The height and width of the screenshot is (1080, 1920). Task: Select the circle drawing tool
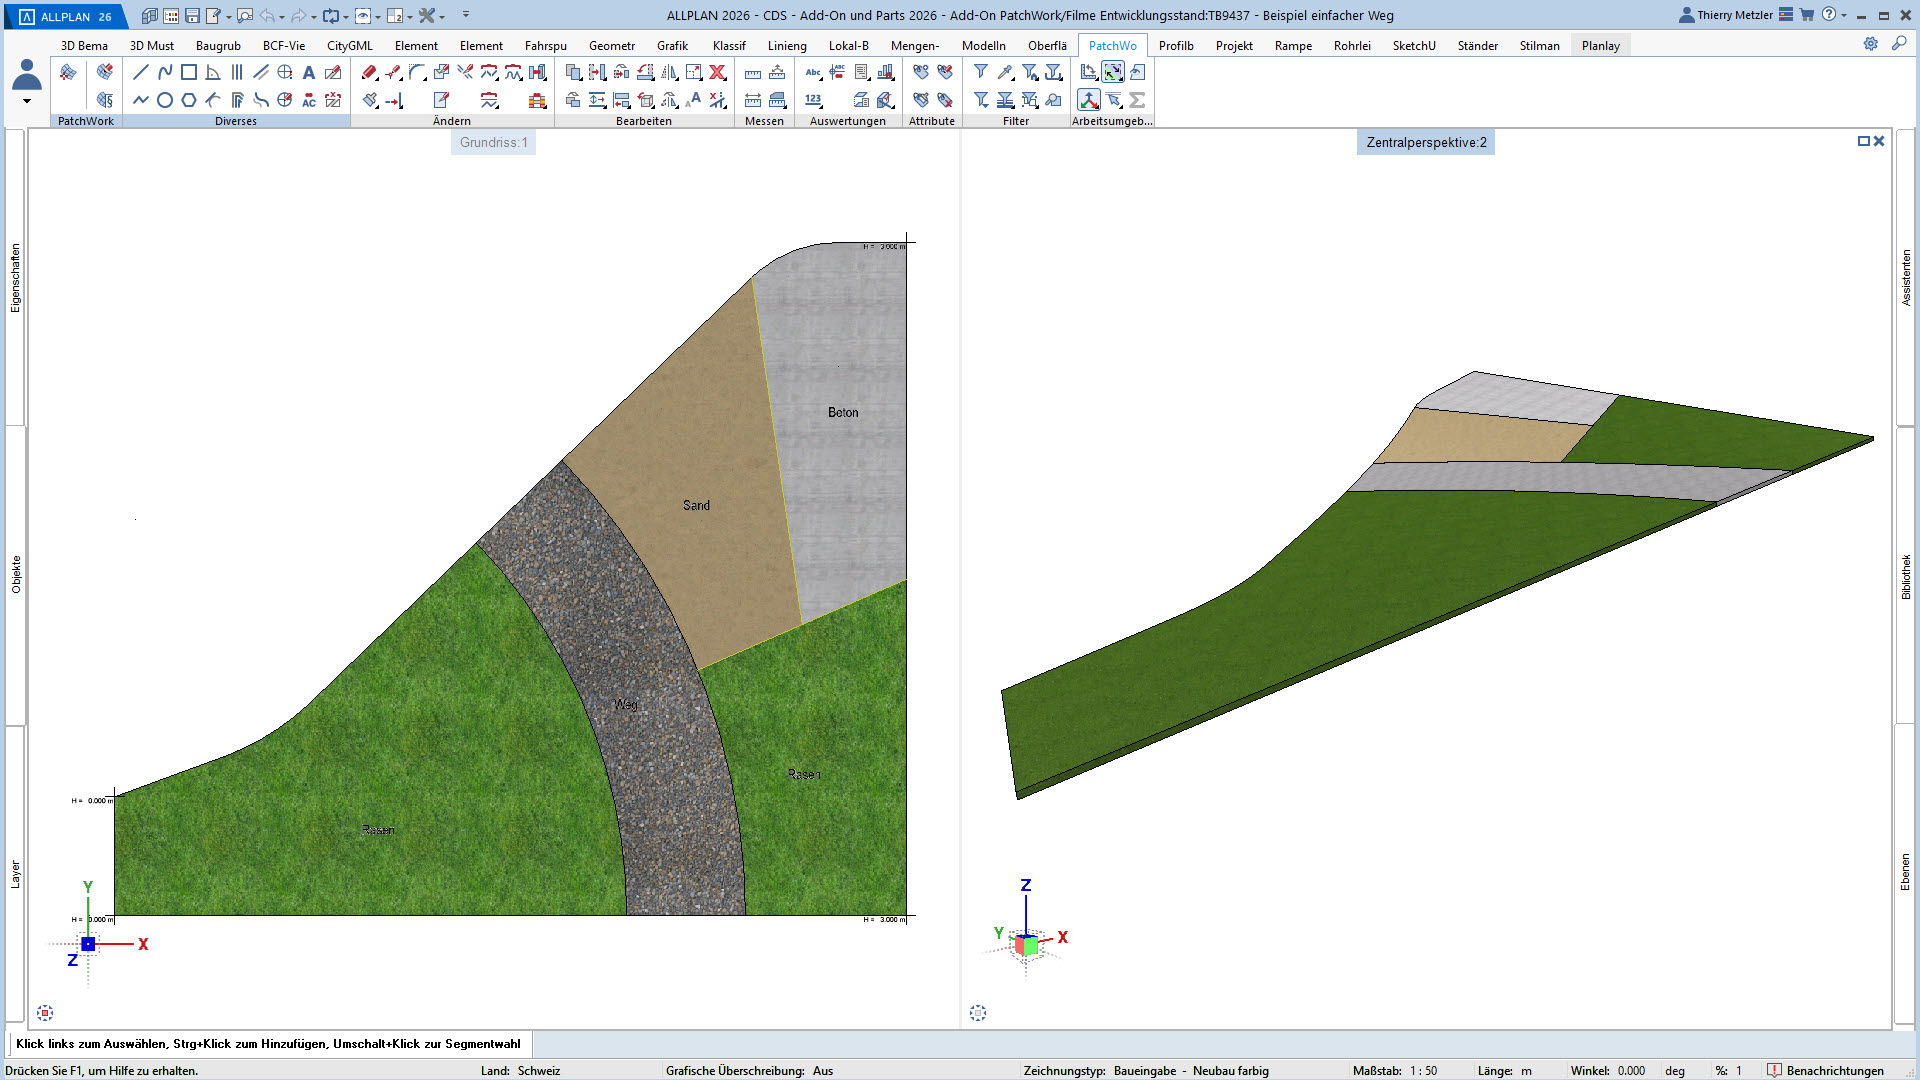164,100
